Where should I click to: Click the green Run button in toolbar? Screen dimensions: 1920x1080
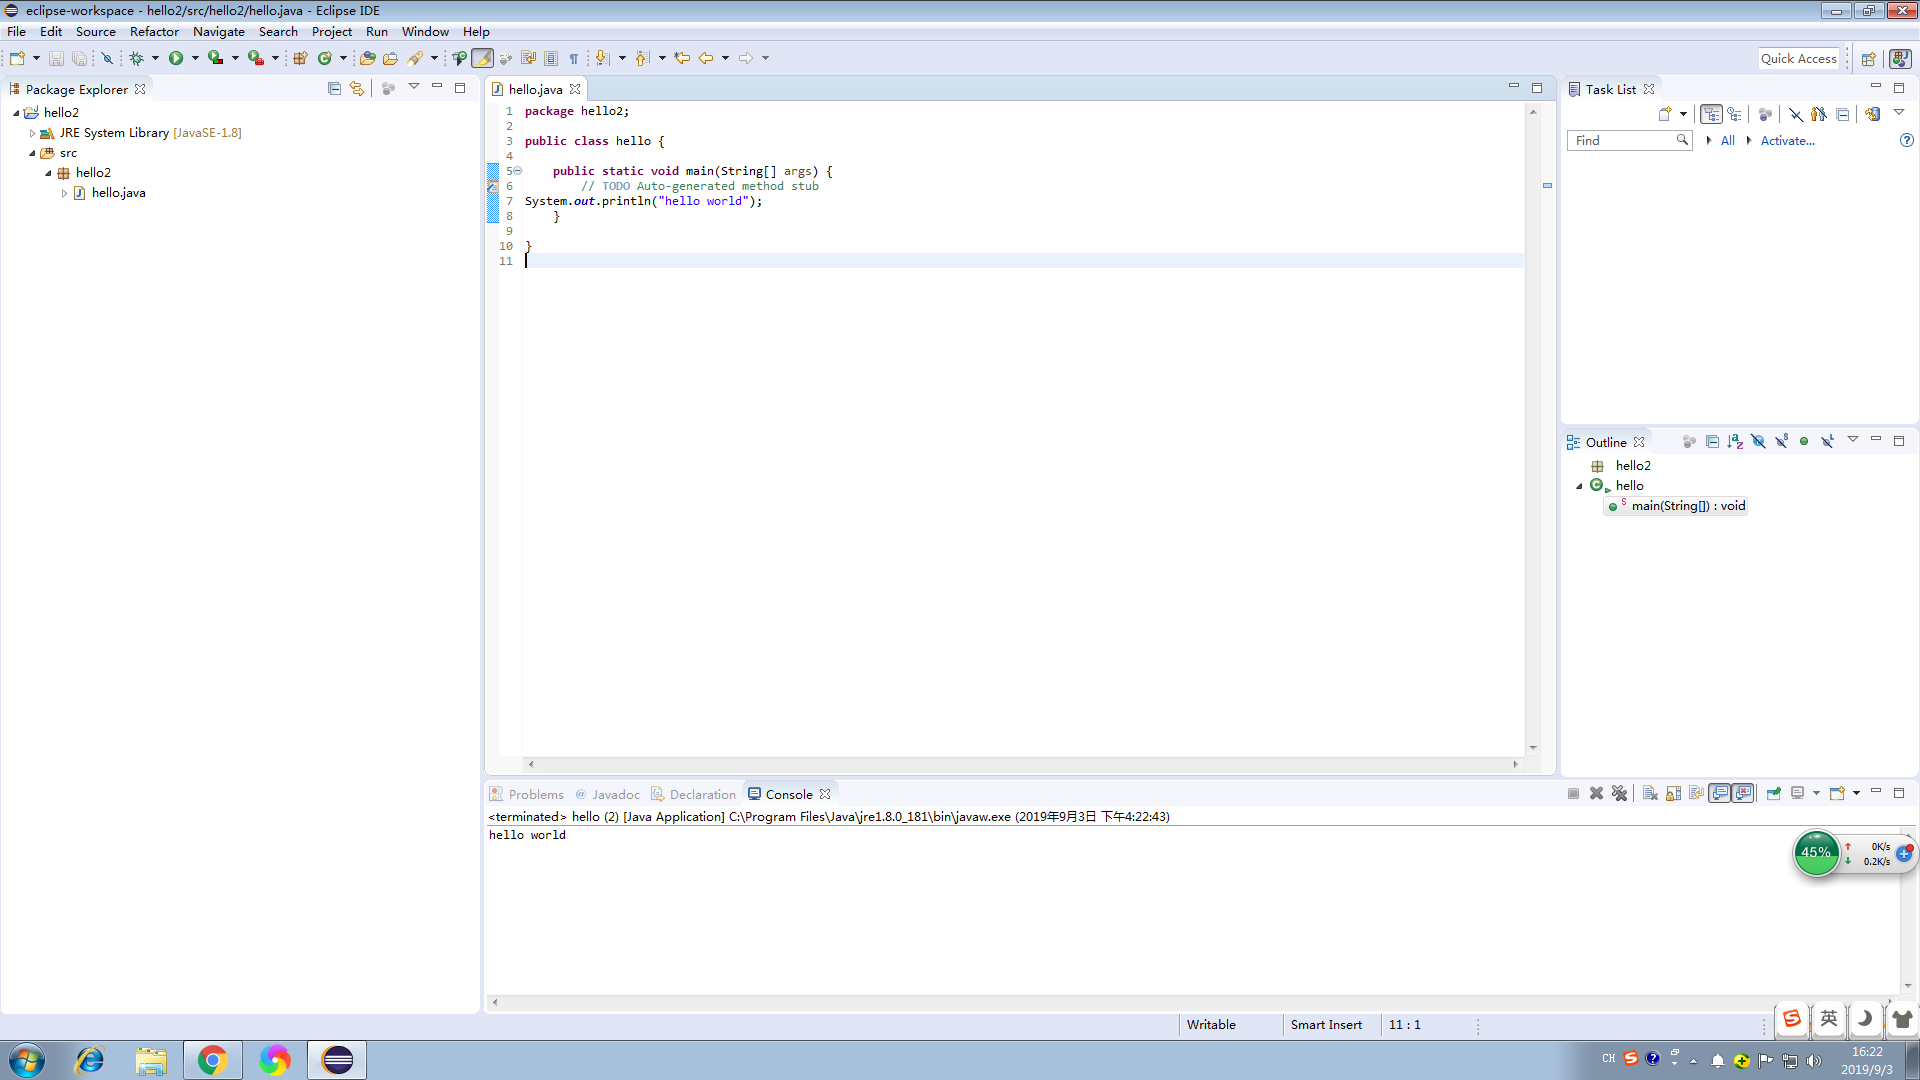tap(176, 58)
